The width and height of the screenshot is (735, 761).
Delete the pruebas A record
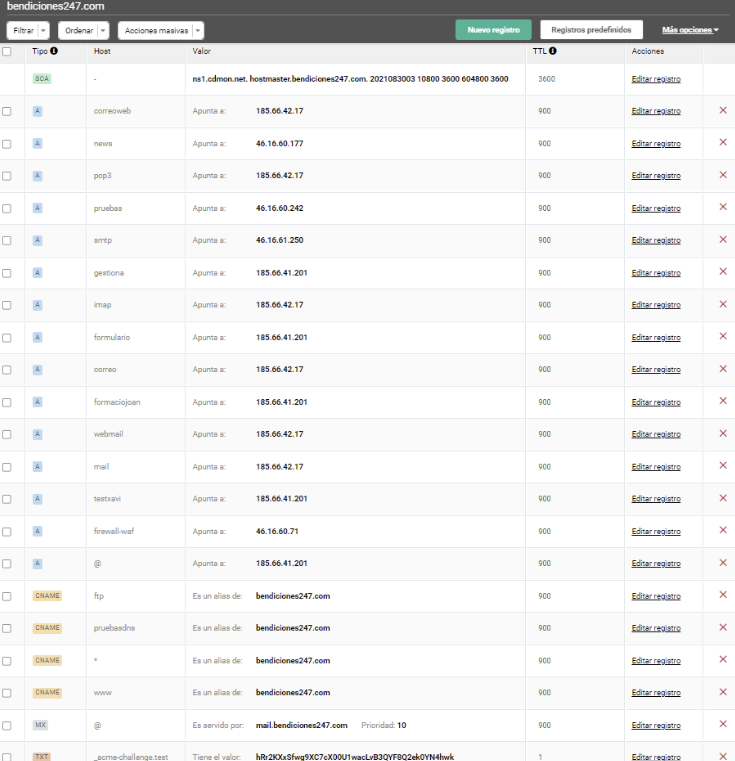pos(723,207)
